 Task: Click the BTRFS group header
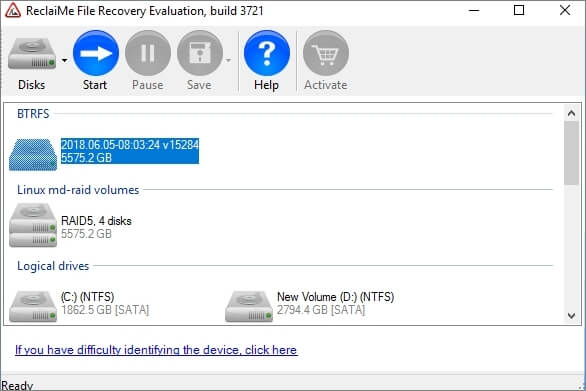point(33,114)
